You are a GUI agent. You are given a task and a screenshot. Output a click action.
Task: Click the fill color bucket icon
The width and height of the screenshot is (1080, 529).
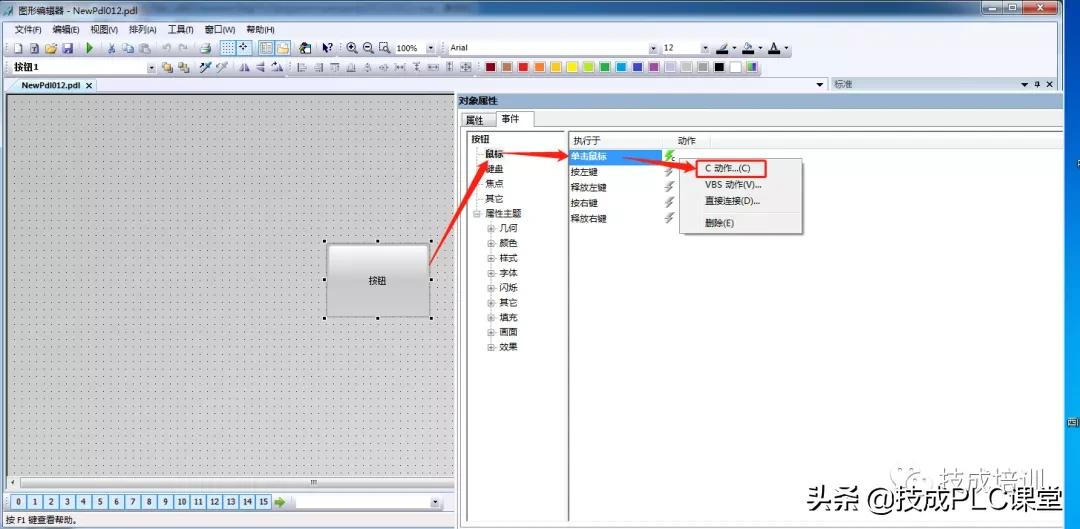click(x=748, y=48)
